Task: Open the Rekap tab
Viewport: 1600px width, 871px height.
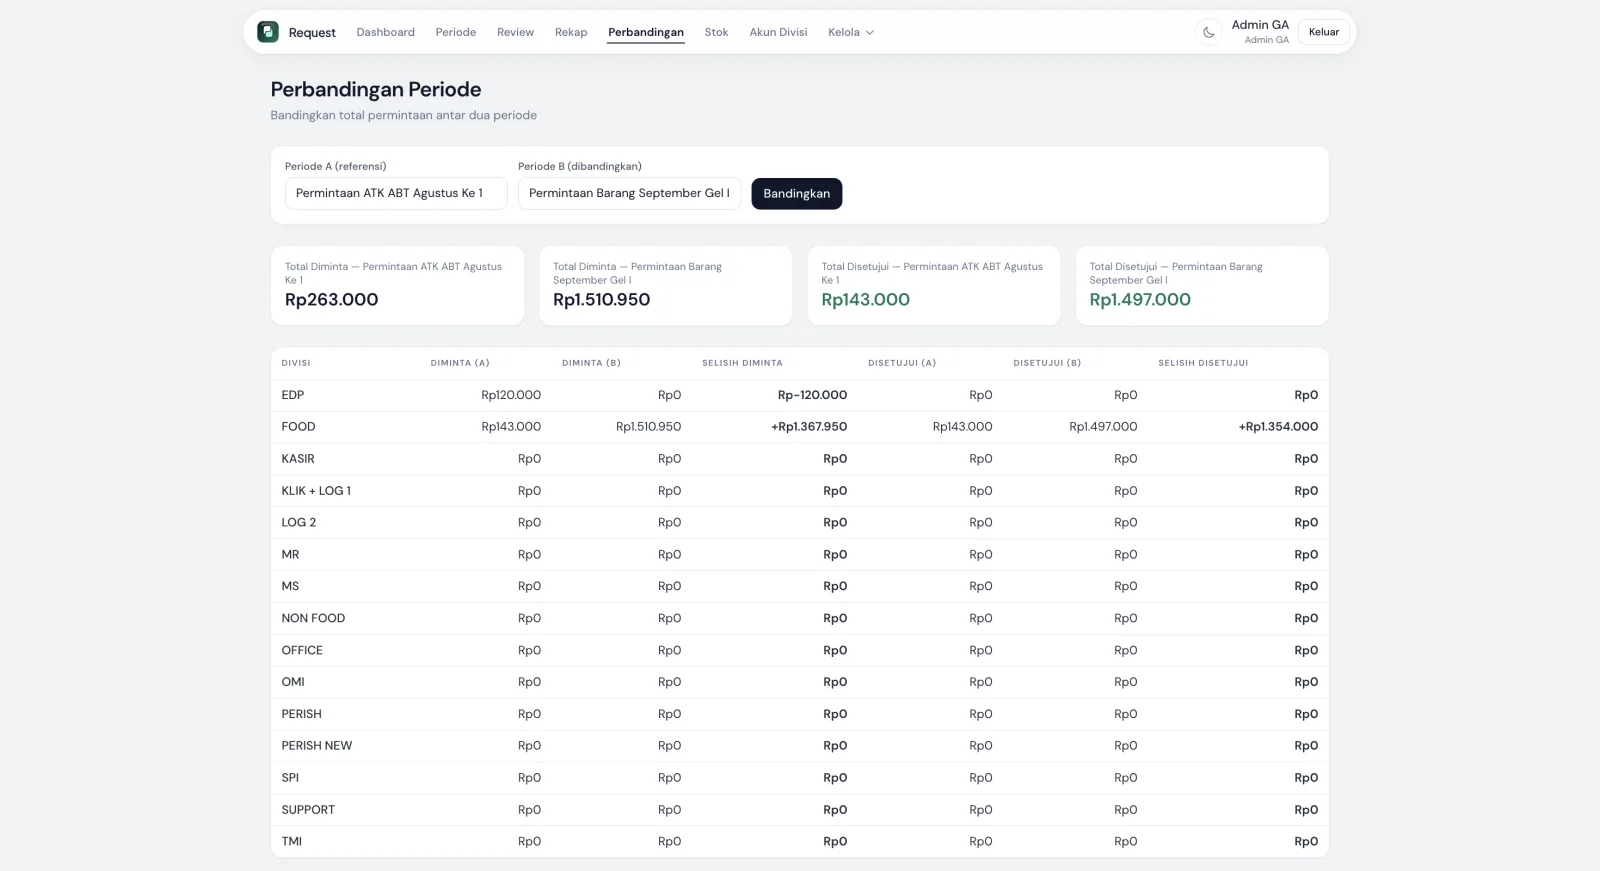Action: point(571,32)
